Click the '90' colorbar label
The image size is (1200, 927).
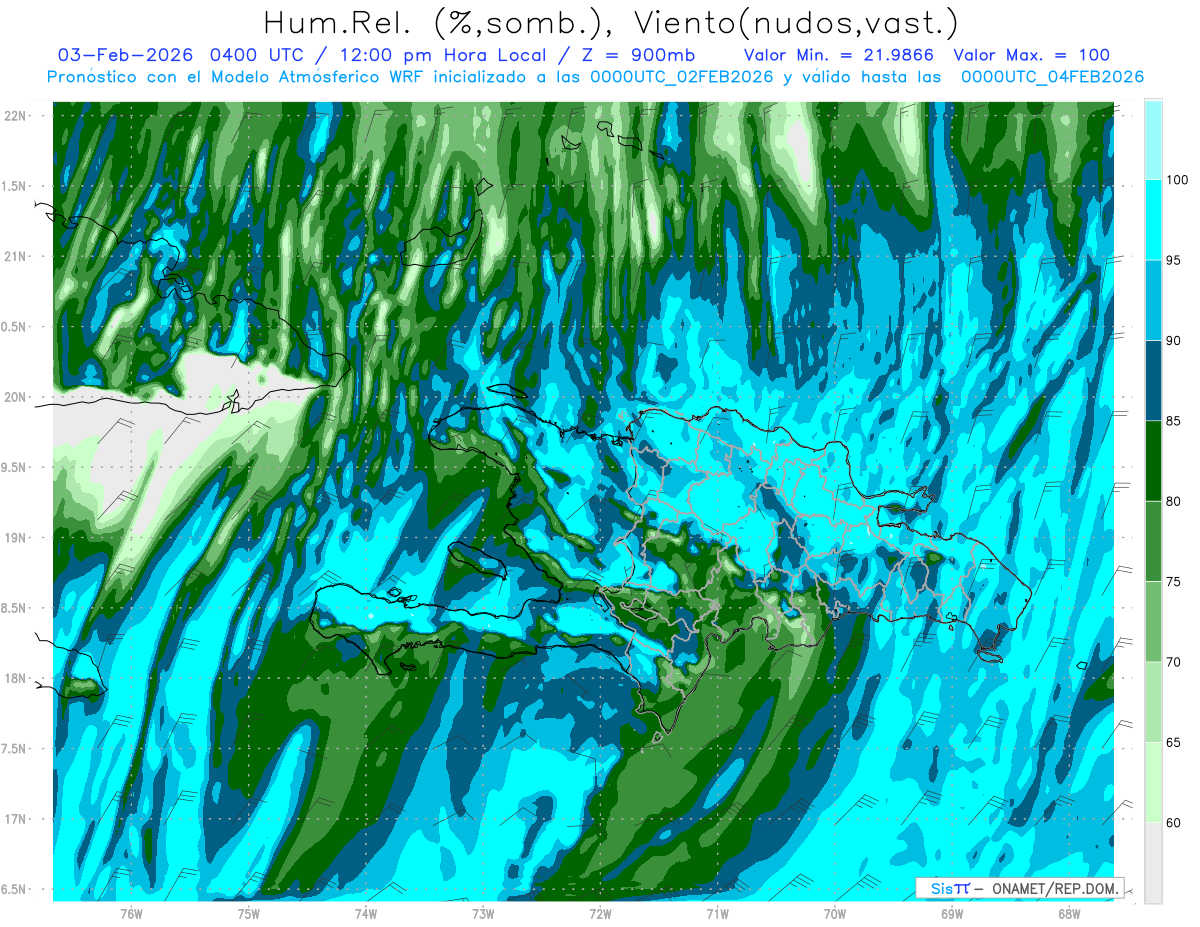1175,341
